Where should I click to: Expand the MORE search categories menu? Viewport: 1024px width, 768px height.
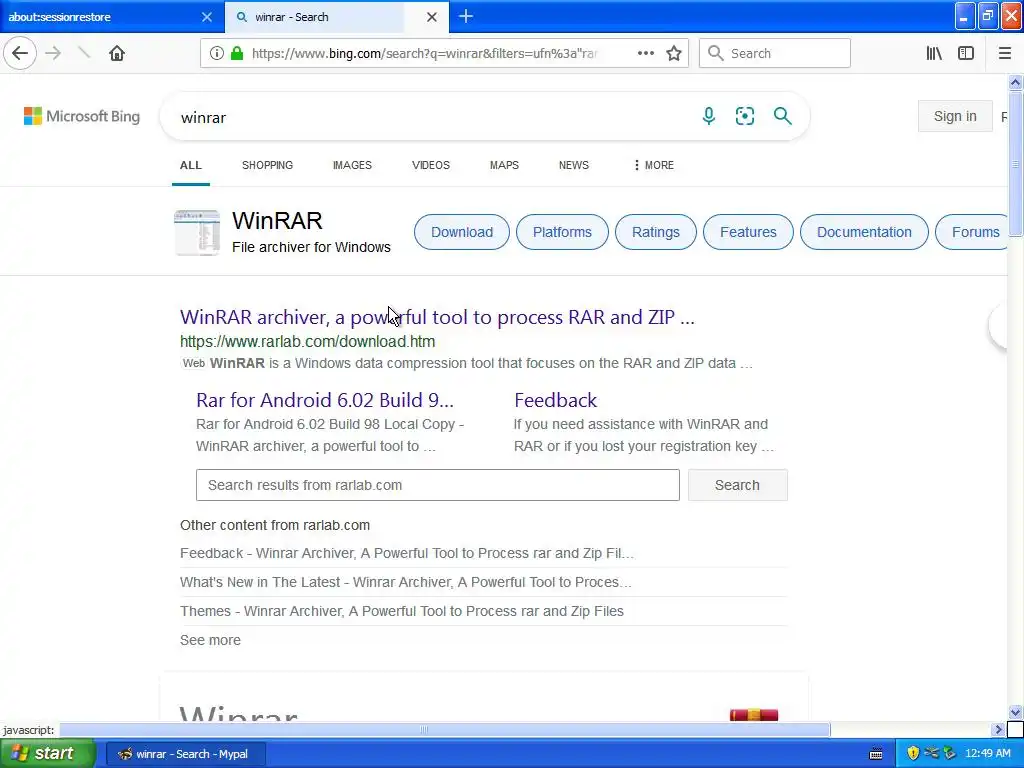coord(654,165)
